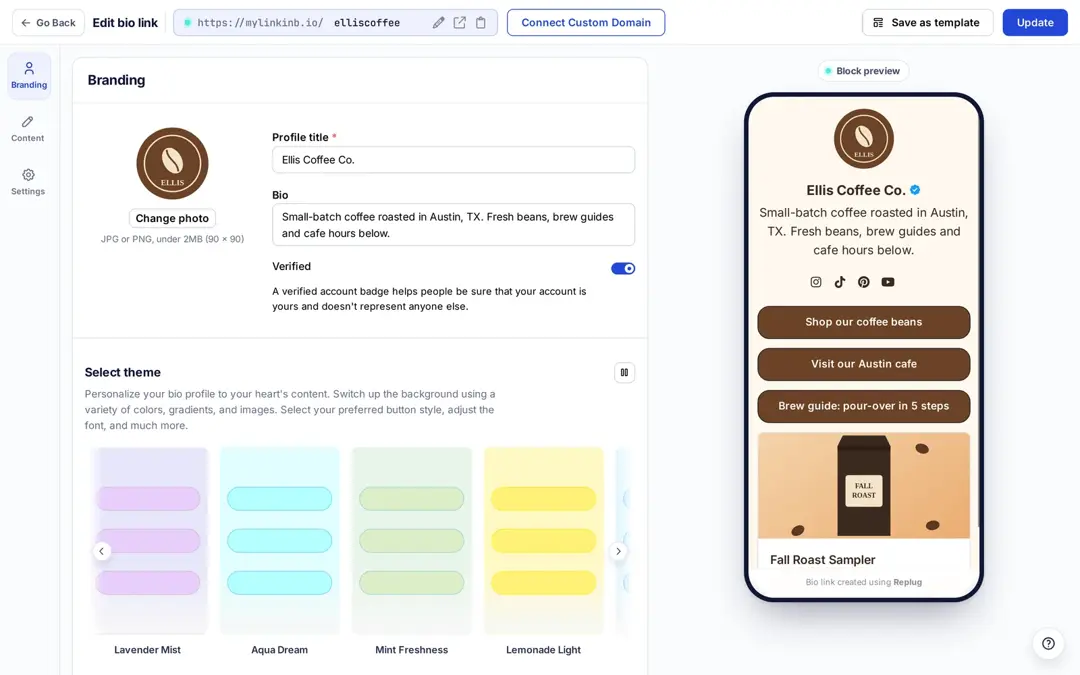The height and width of the screenshot is (675, 1080).
Task: Open the Branding sidebar tab
Action: 29,76
